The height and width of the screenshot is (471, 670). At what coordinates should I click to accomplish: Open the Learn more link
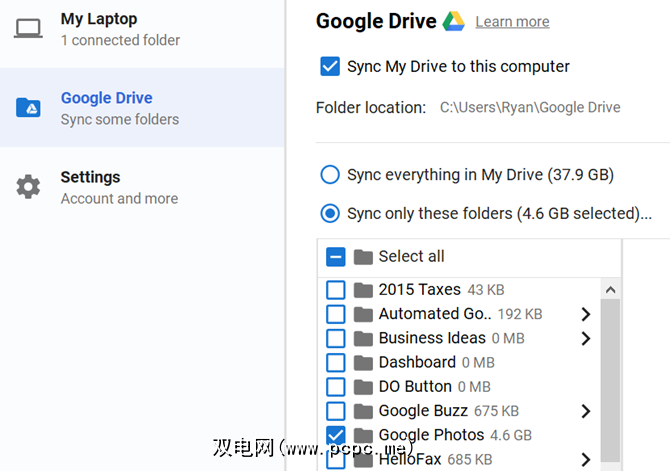[512, 22]
